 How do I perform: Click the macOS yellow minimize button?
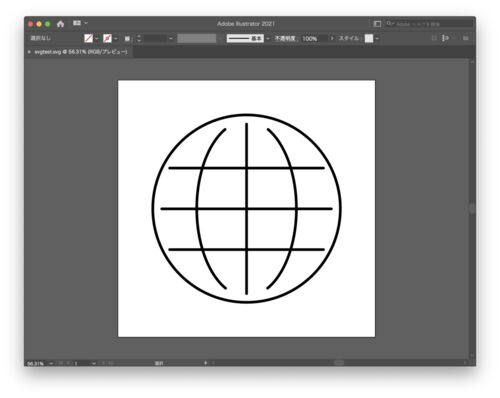click(x=39, y=24)
